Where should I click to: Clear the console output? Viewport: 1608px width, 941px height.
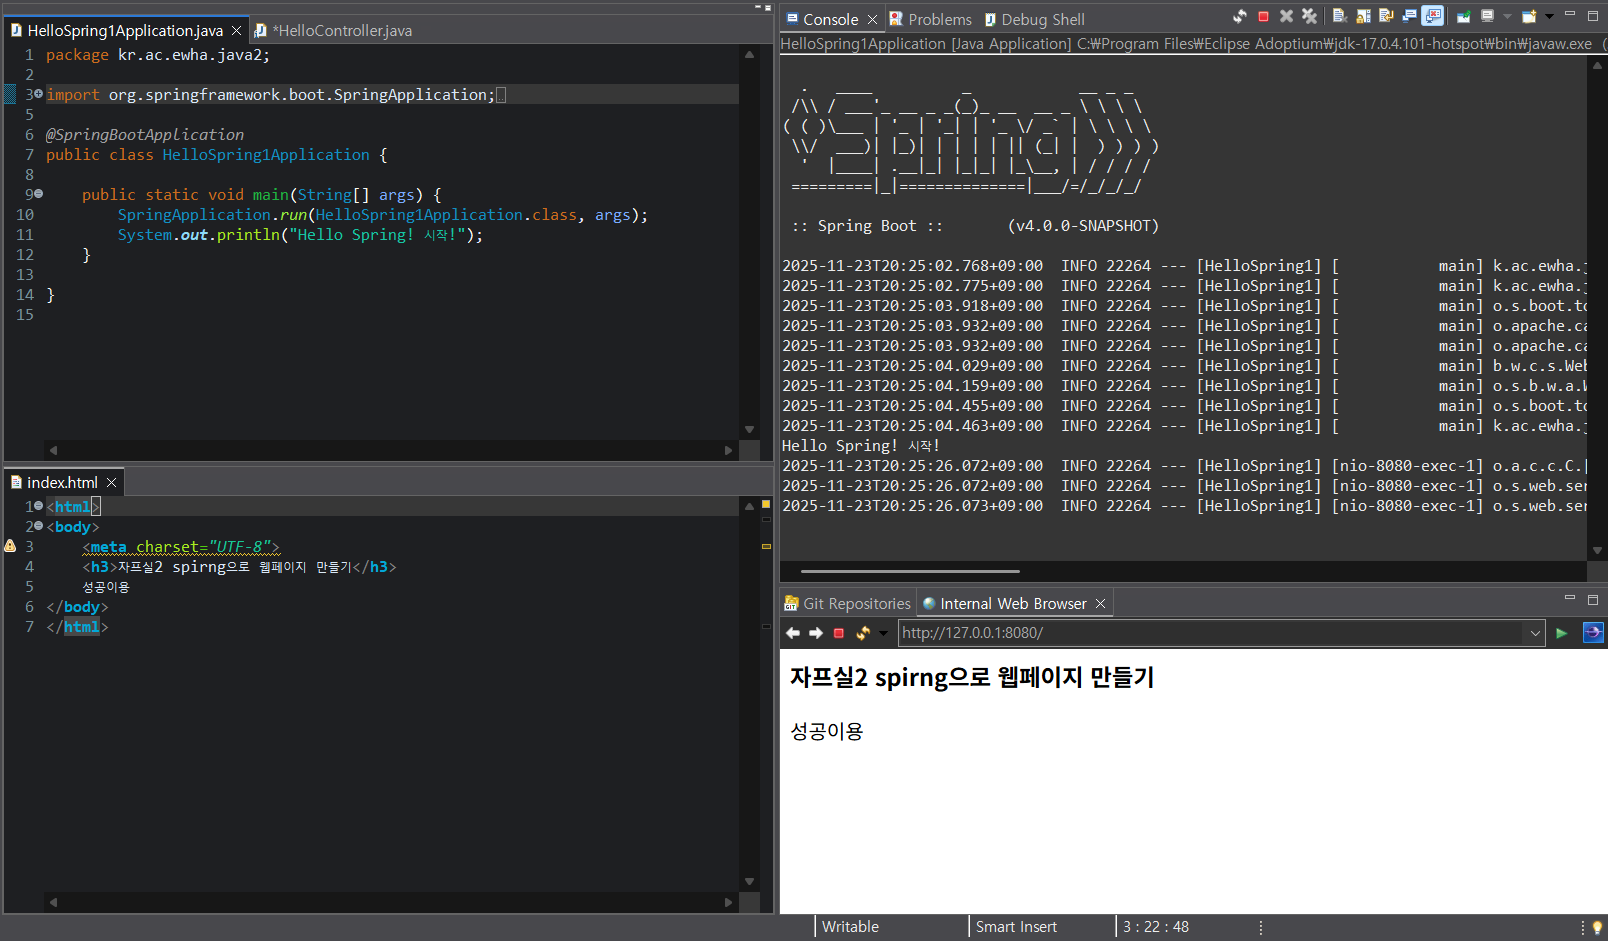pos(1340,16)
